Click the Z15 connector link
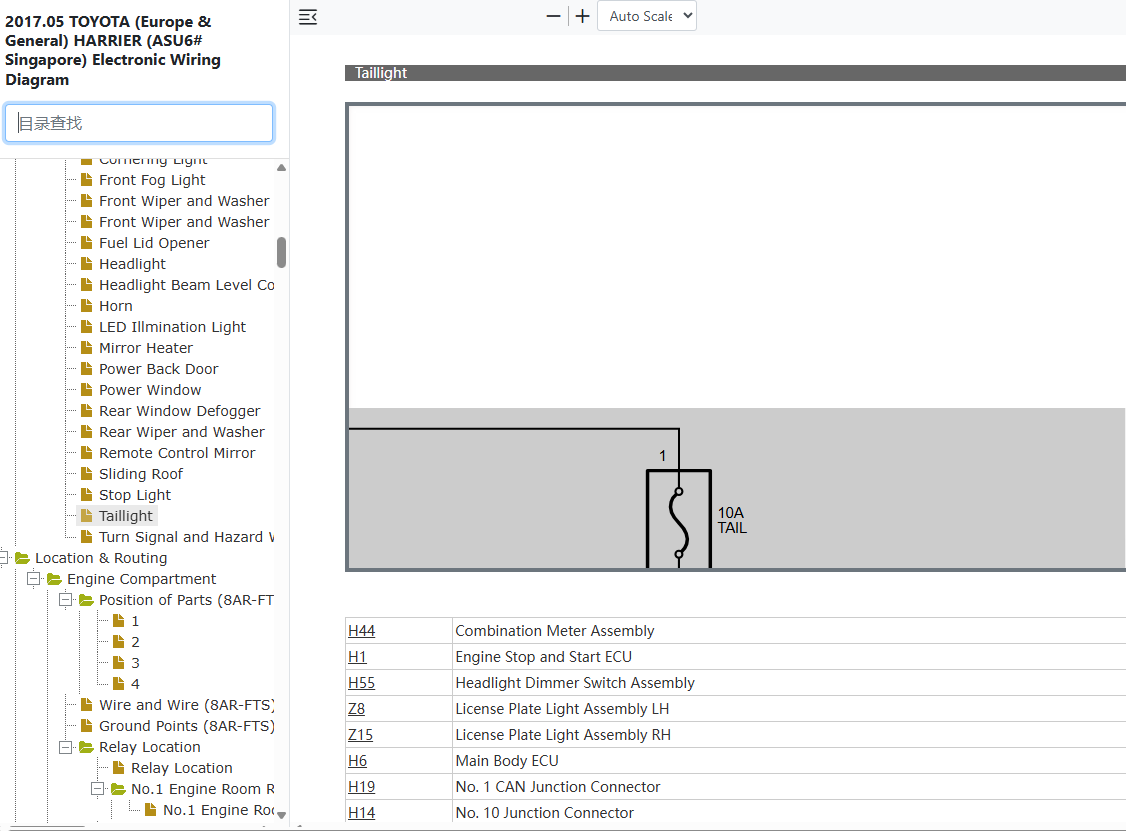 pos(360,735)
